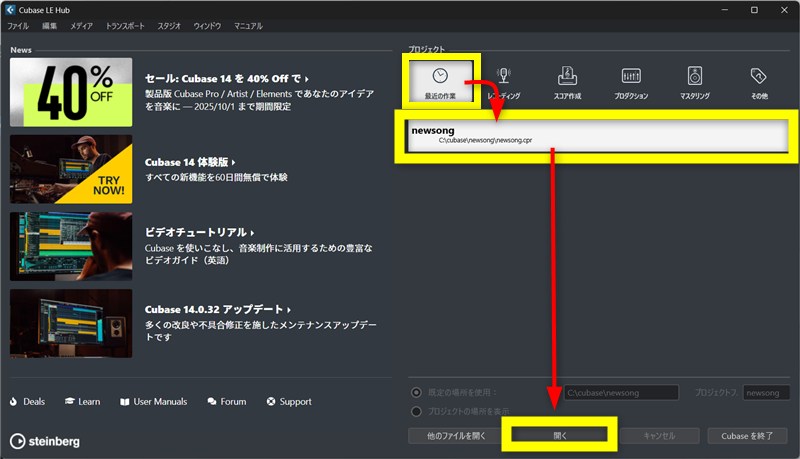Open the Forum link
The height and width of the screenshot is (459, 800).
(x=233, y=402)
